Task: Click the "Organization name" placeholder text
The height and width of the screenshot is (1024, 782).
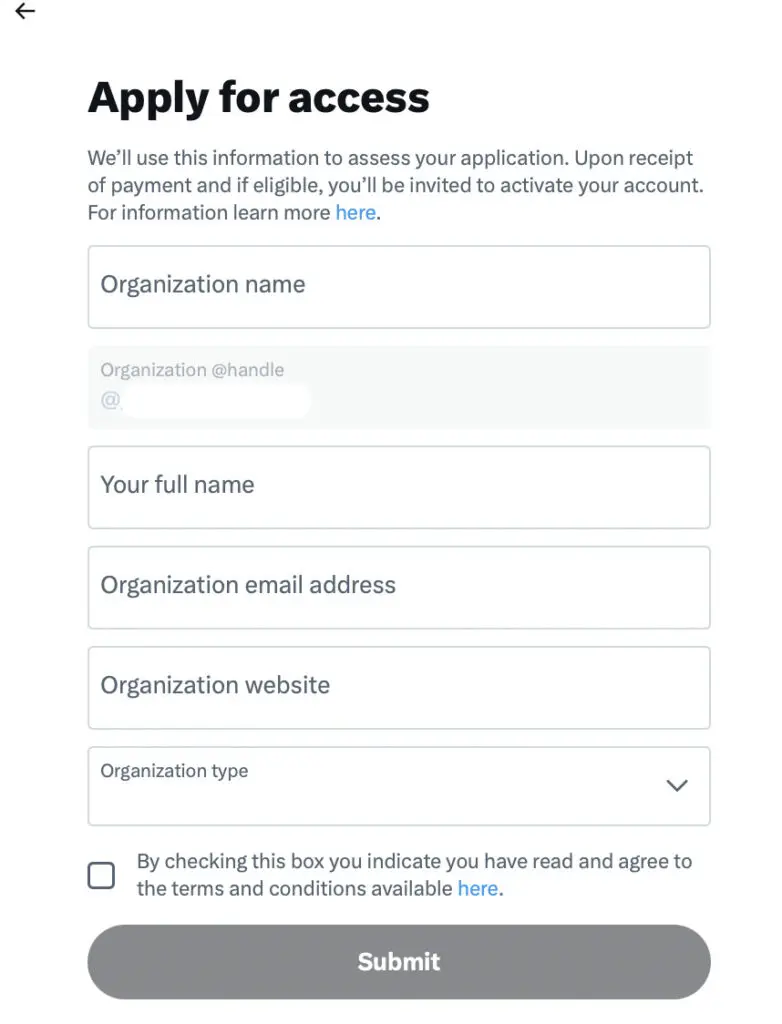Action: click(203, 285)
